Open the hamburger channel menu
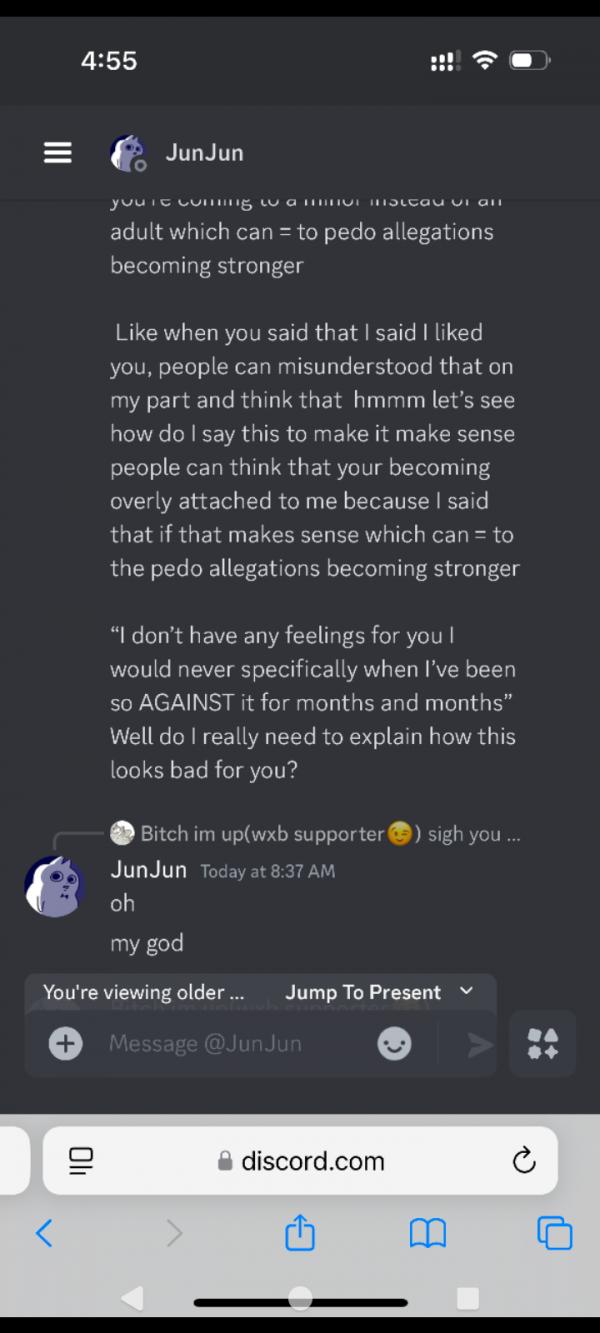Image resolution: width=600 pixels, height=1333 pixels. pyautogui.click(x=58, y=153)
